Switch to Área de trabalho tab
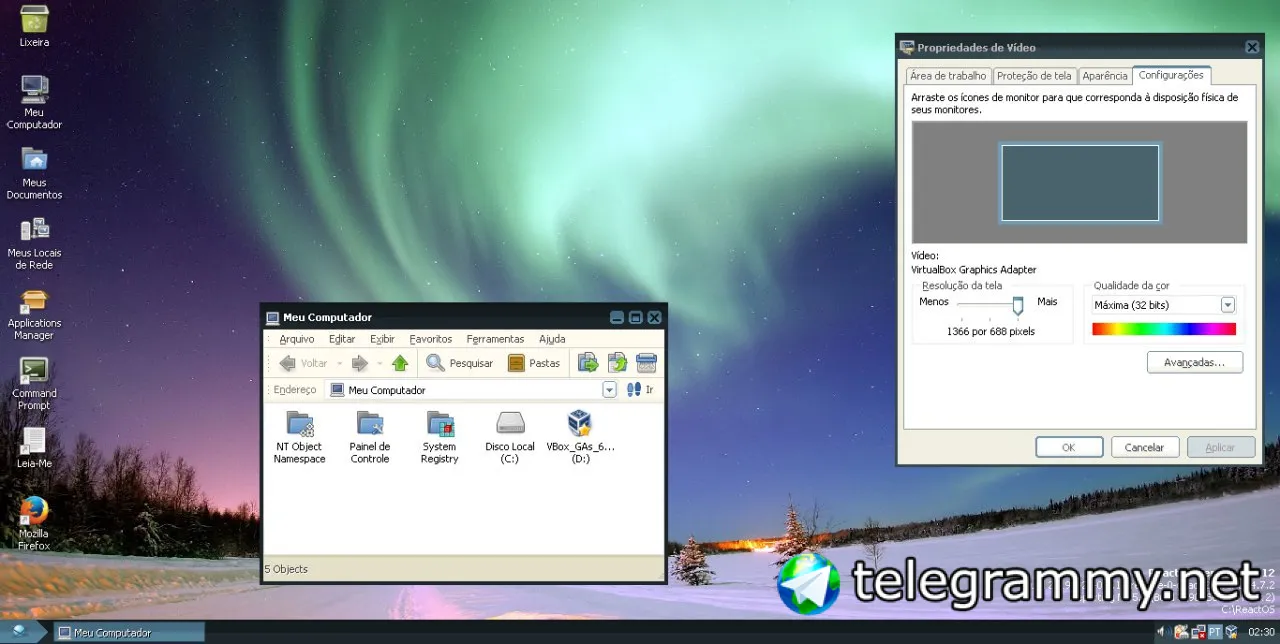Image resolution: width=1280 pixels, height=644 pixels. (x=949, y=76)
